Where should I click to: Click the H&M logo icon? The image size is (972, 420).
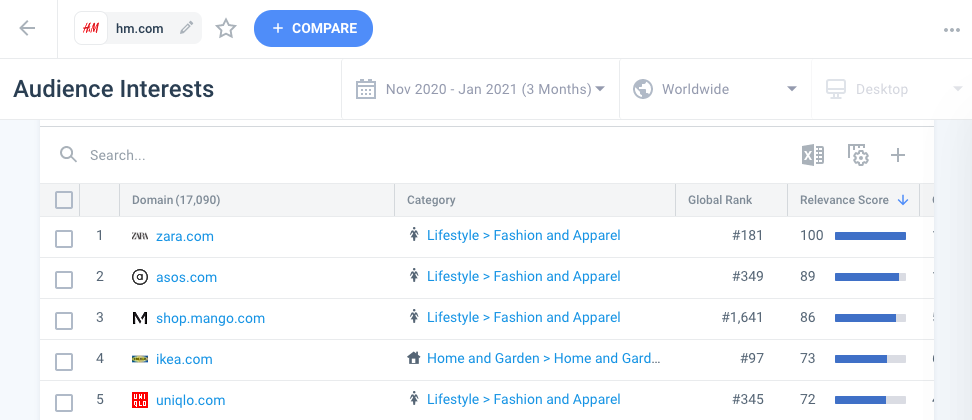91,28
